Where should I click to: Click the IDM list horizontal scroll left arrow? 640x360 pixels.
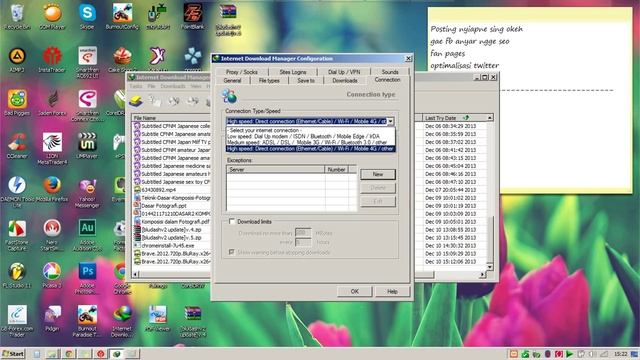[x=135, y=275]
